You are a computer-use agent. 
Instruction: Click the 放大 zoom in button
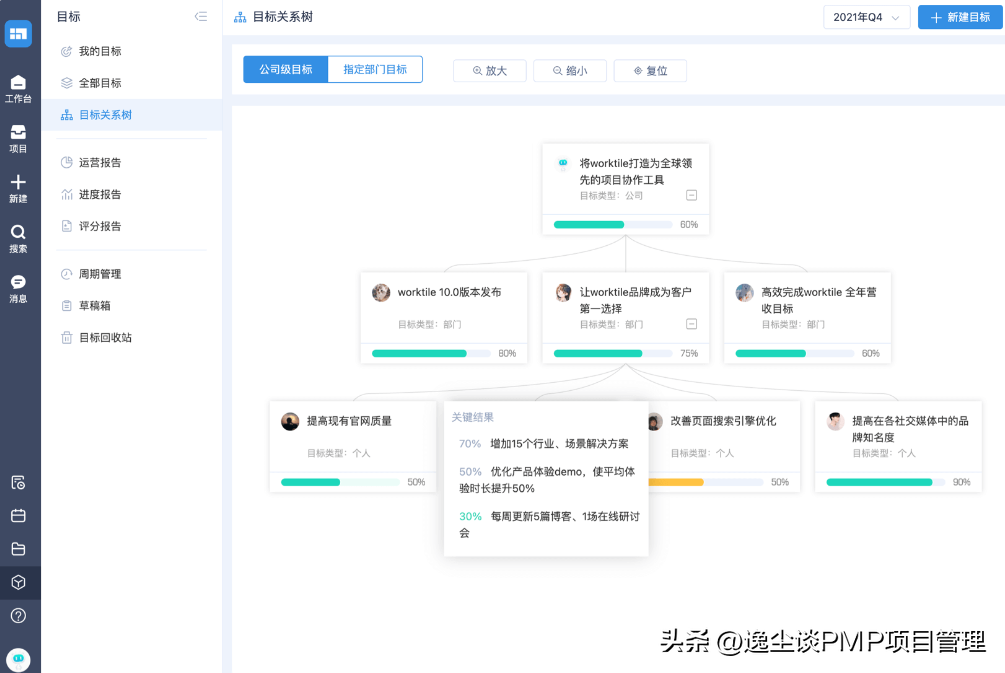tap(490, 71)
